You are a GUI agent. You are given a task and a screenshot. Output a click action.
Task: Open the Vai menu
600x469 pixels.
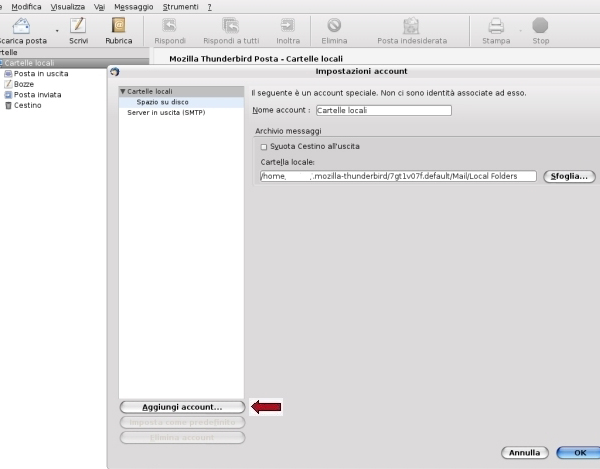[99, 7]
